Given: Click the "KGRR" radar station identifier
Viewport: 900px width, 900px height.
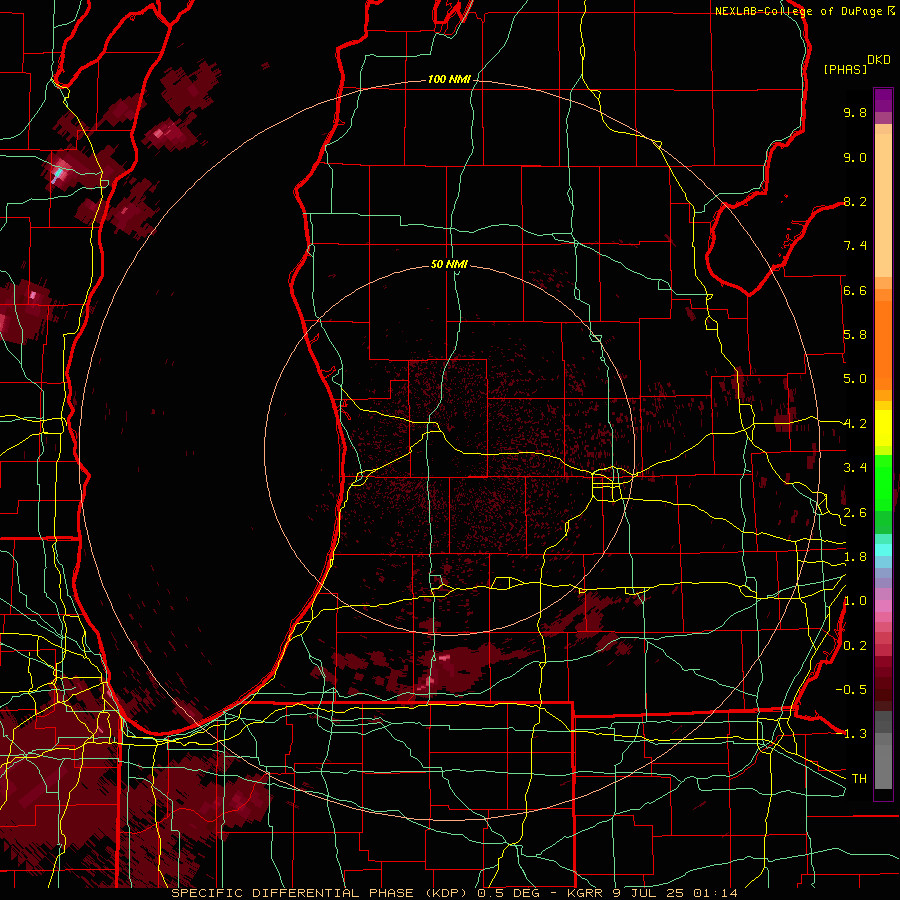Looking at the screenshot, I should pyautogui.click(x=584, y=893).
